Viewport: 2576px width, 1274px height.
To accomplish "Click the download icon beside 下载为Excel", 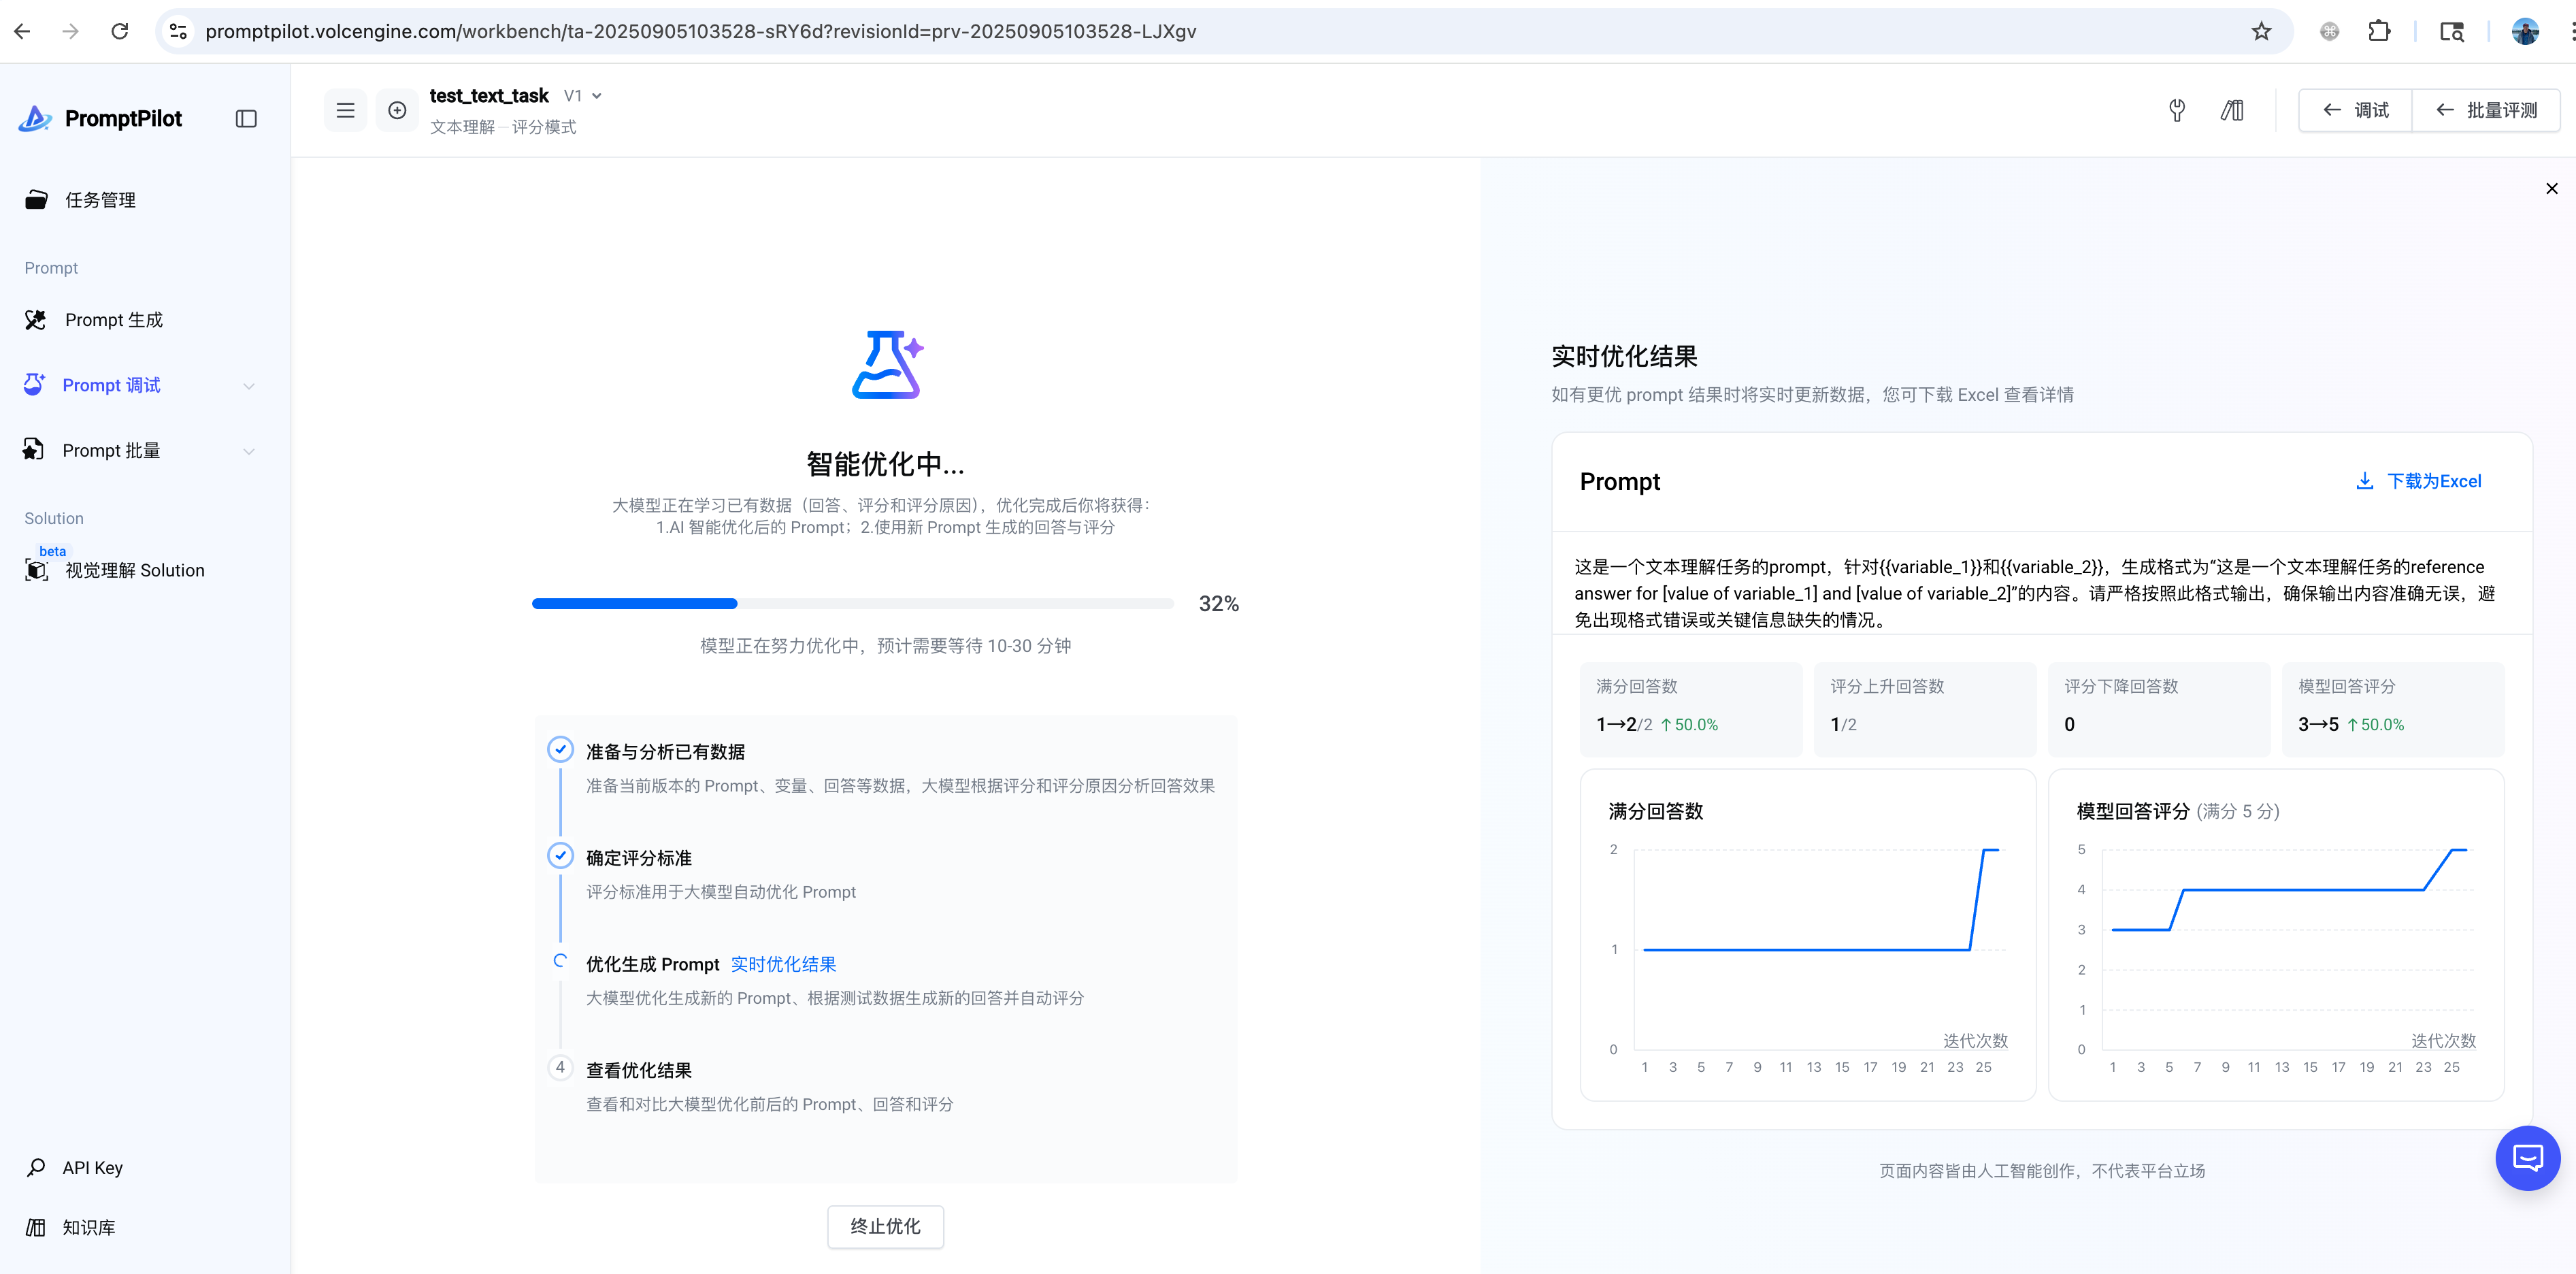I will [x=2364, y=481].
